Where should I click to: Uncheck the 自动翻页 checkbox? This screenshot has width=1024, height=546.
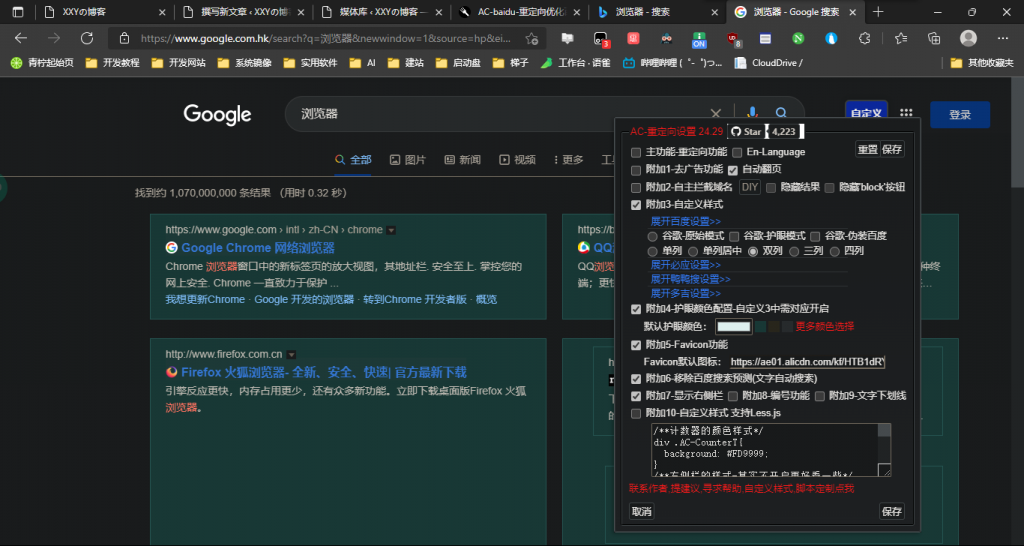pos(733,170)
